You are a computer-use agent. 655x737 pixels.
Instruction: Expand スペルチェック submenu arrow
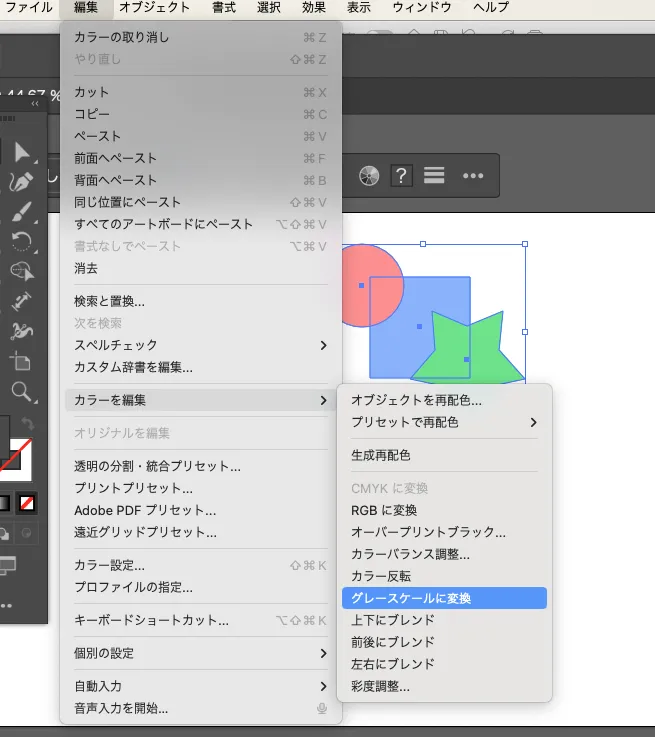pyautogui.click(x=323, y=345)
